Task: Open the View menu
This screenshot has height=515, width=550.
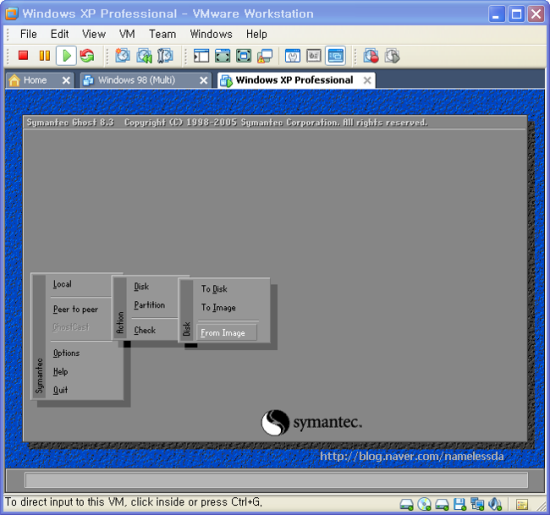Action: point(94,34)
